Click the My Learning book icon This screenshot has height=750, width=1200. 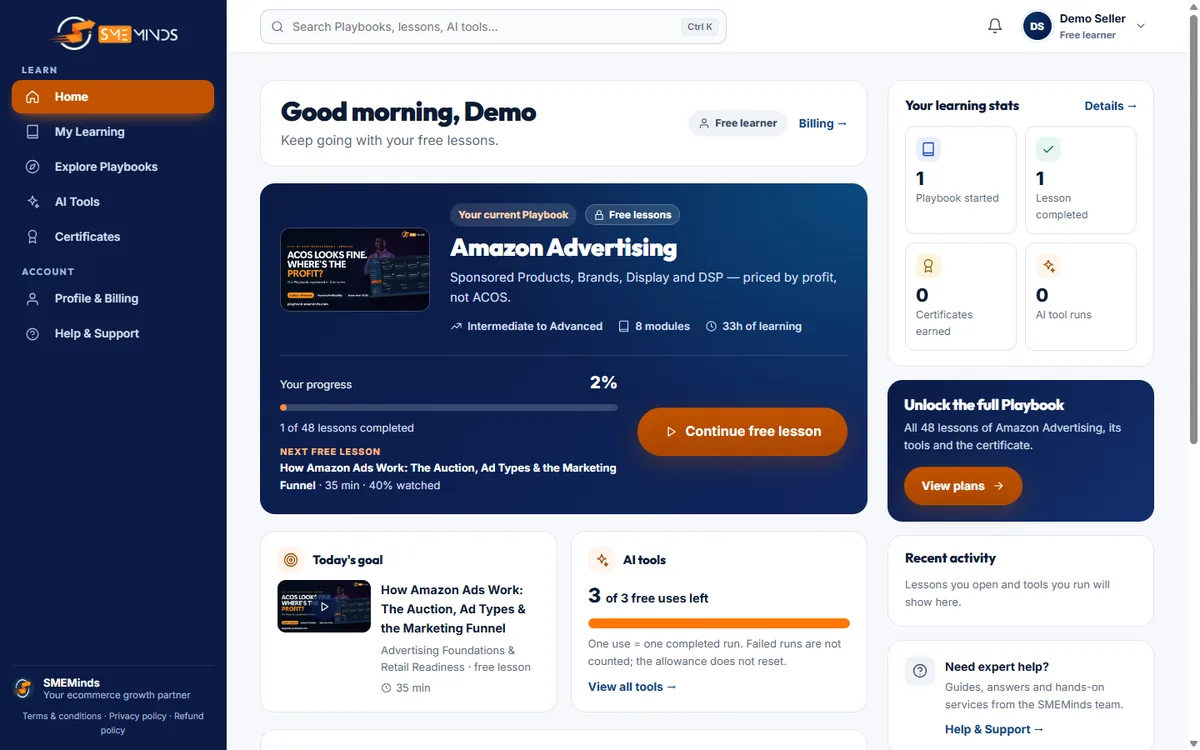[33, 132]
